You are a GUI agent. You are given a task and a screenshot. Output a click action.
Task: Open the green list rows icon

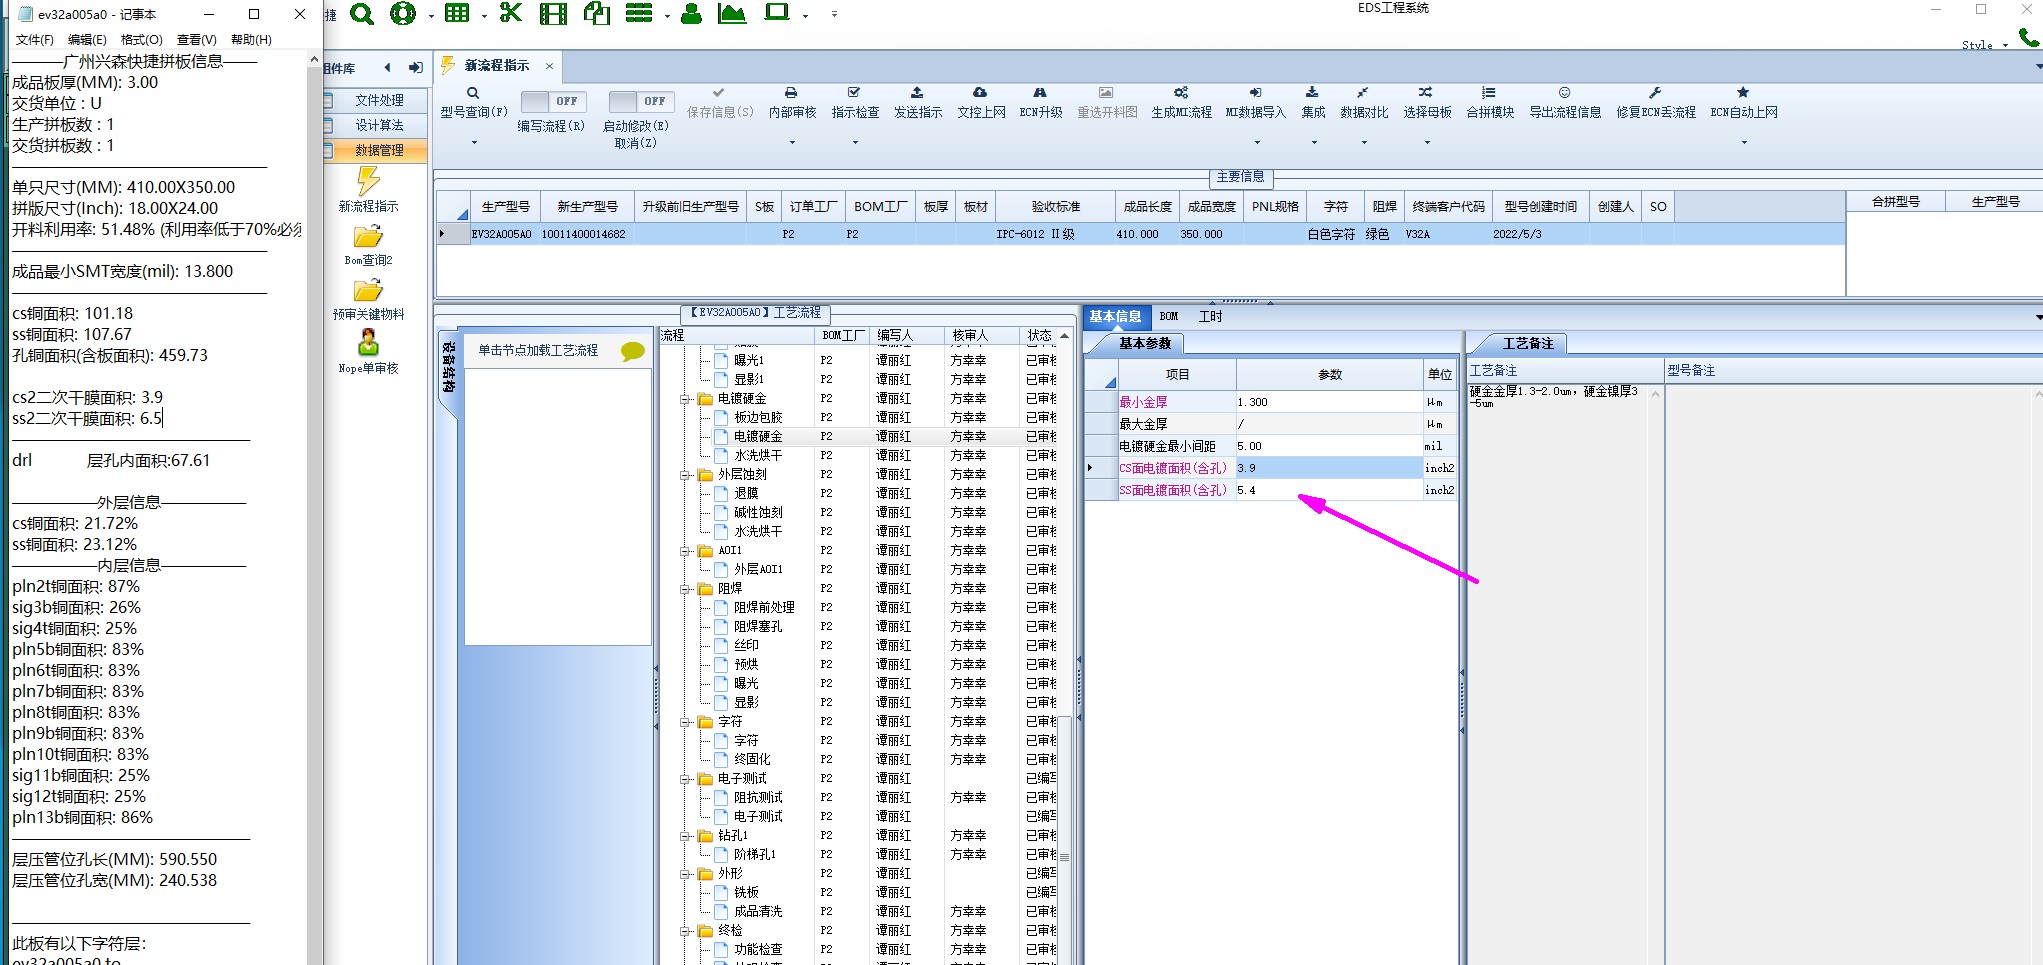click(x=639, y=14)
